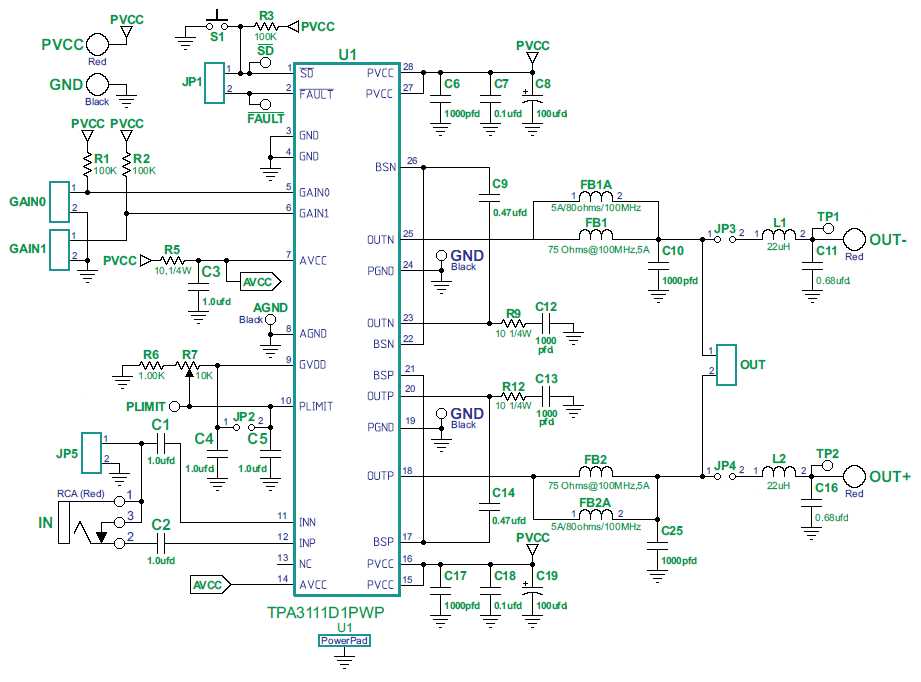The width and height of the screenshot is (921, 682).
Task: Select the OUT connector box
Action: [727, 365]
